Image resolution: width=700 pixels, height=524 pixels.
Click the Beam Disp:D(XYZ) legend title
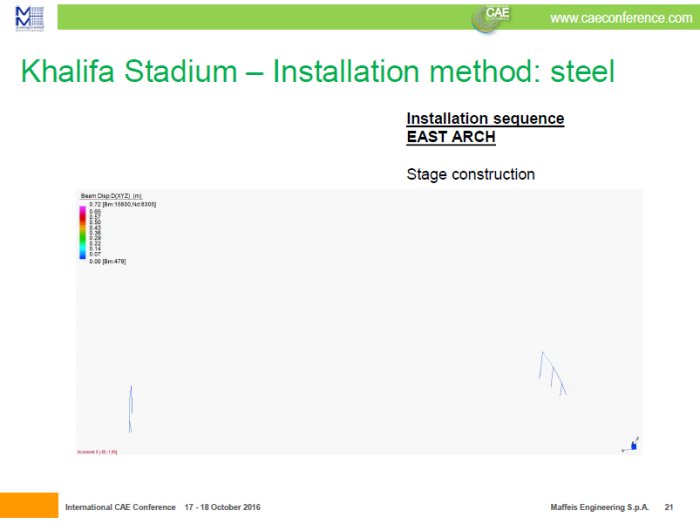pos(110,196)
